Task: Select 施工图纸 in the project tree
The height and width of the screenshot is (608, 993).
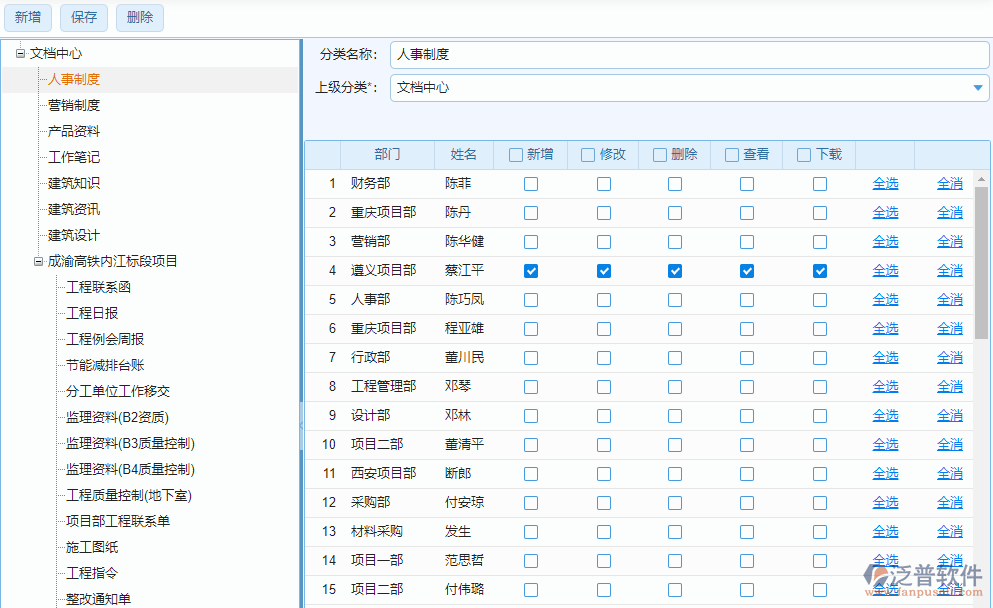Action: tap(92, 547)
